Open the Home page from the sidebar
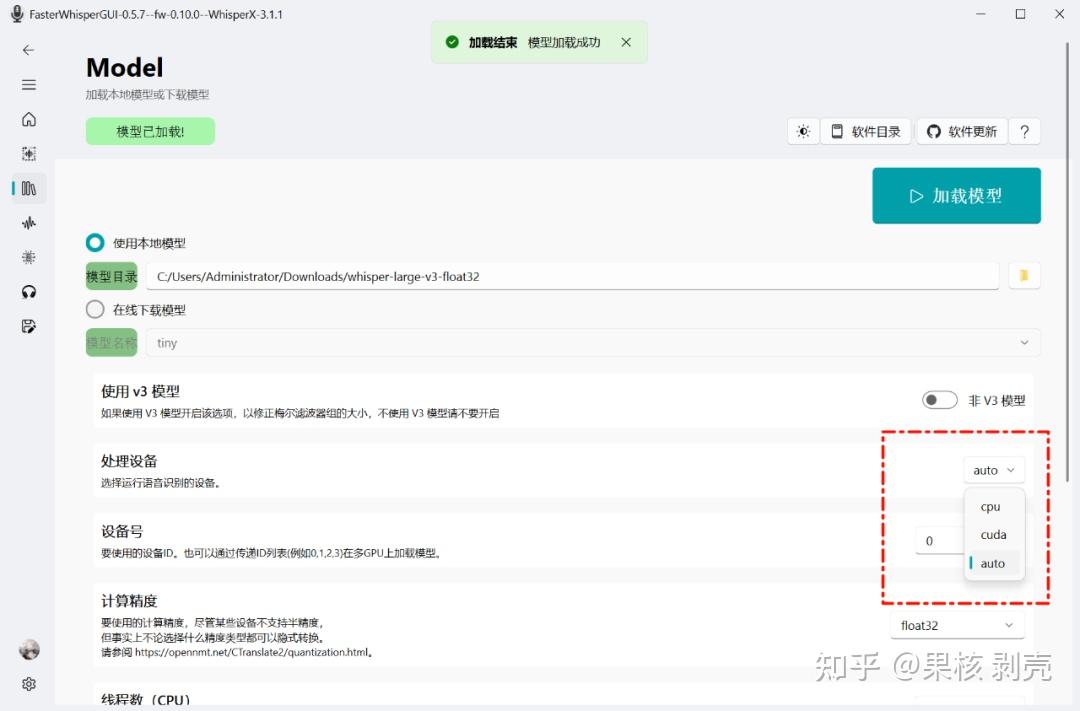Image resolution: width=1080 pixels, height=711 pixels. (28, 119)
